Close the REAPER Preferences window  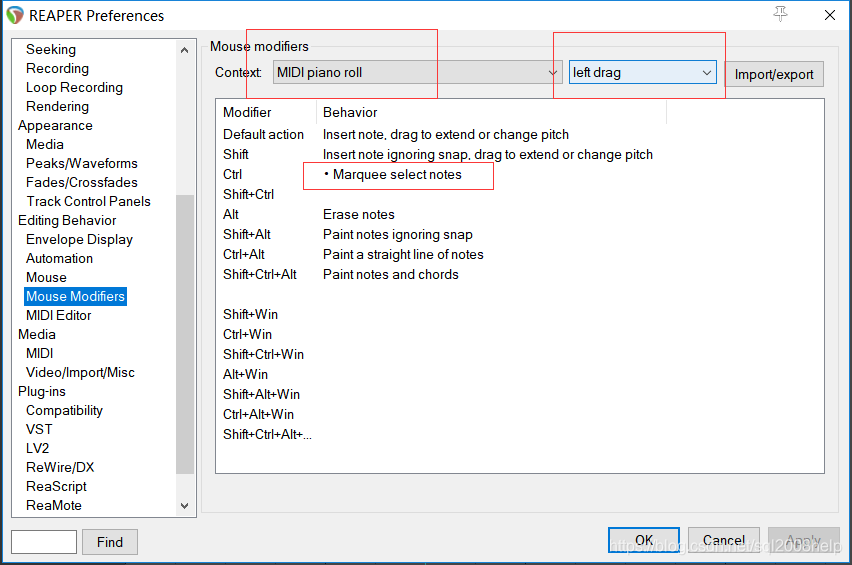830,15
